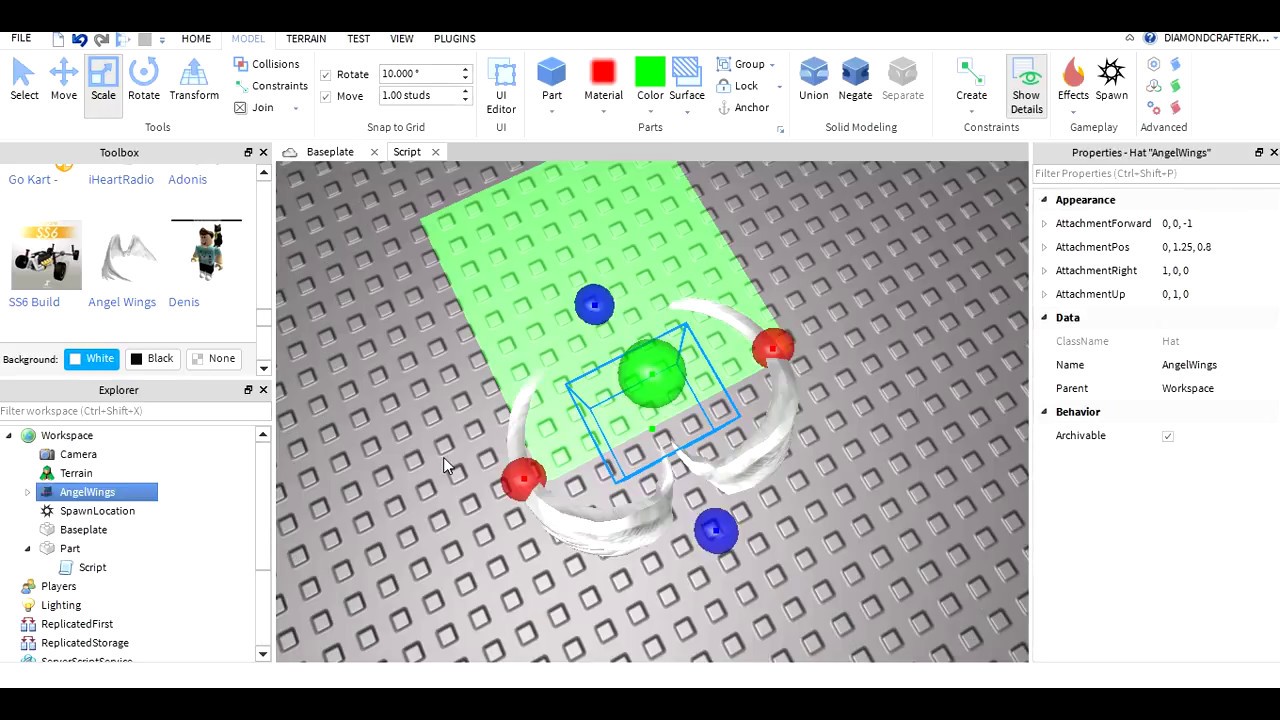Screen dimensions: 1280x720
Task: Set toolbox background to Black
Action: point(151,359)
